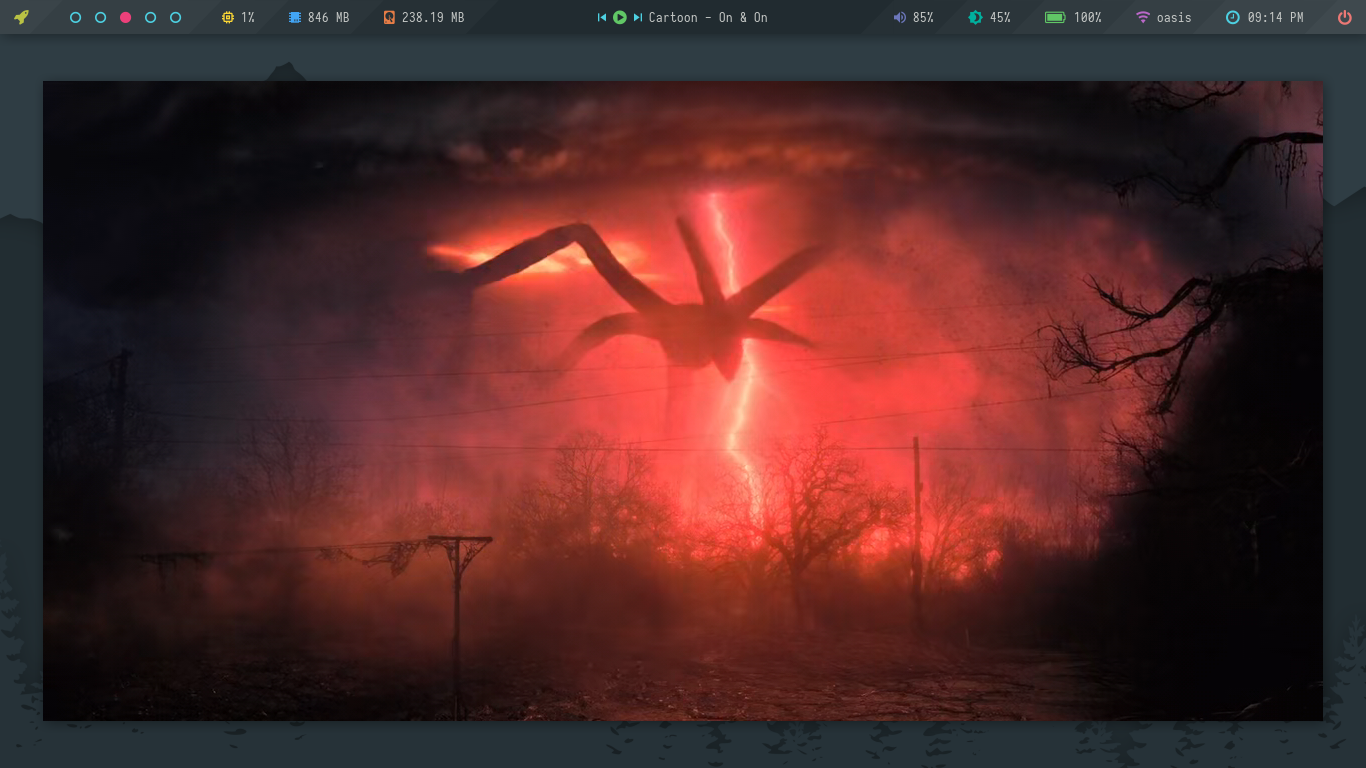The width and height of the screenshot is (1366, 768).
Task: Click the 45% brightness value
Action: click(x=1000, y=17)
